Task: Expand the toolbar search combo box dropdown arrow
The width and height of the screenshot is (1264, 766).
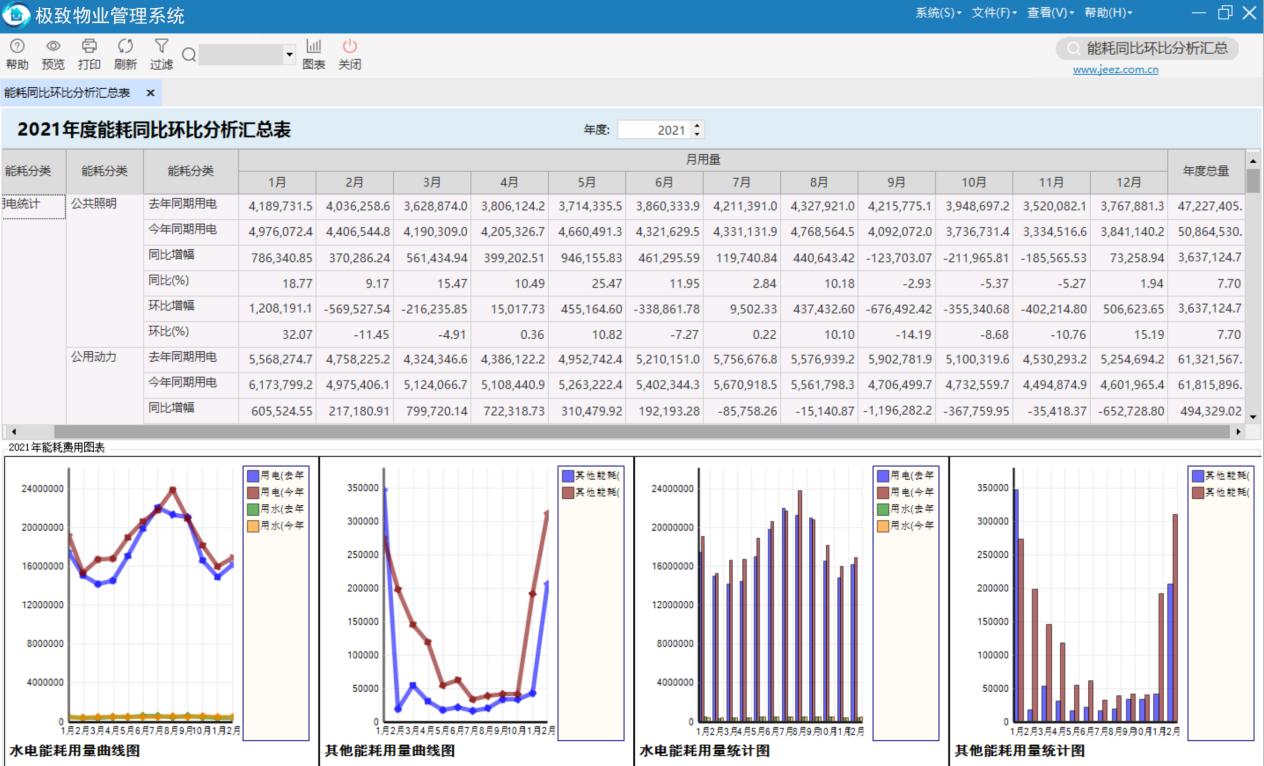Action: tap(290, 54)
